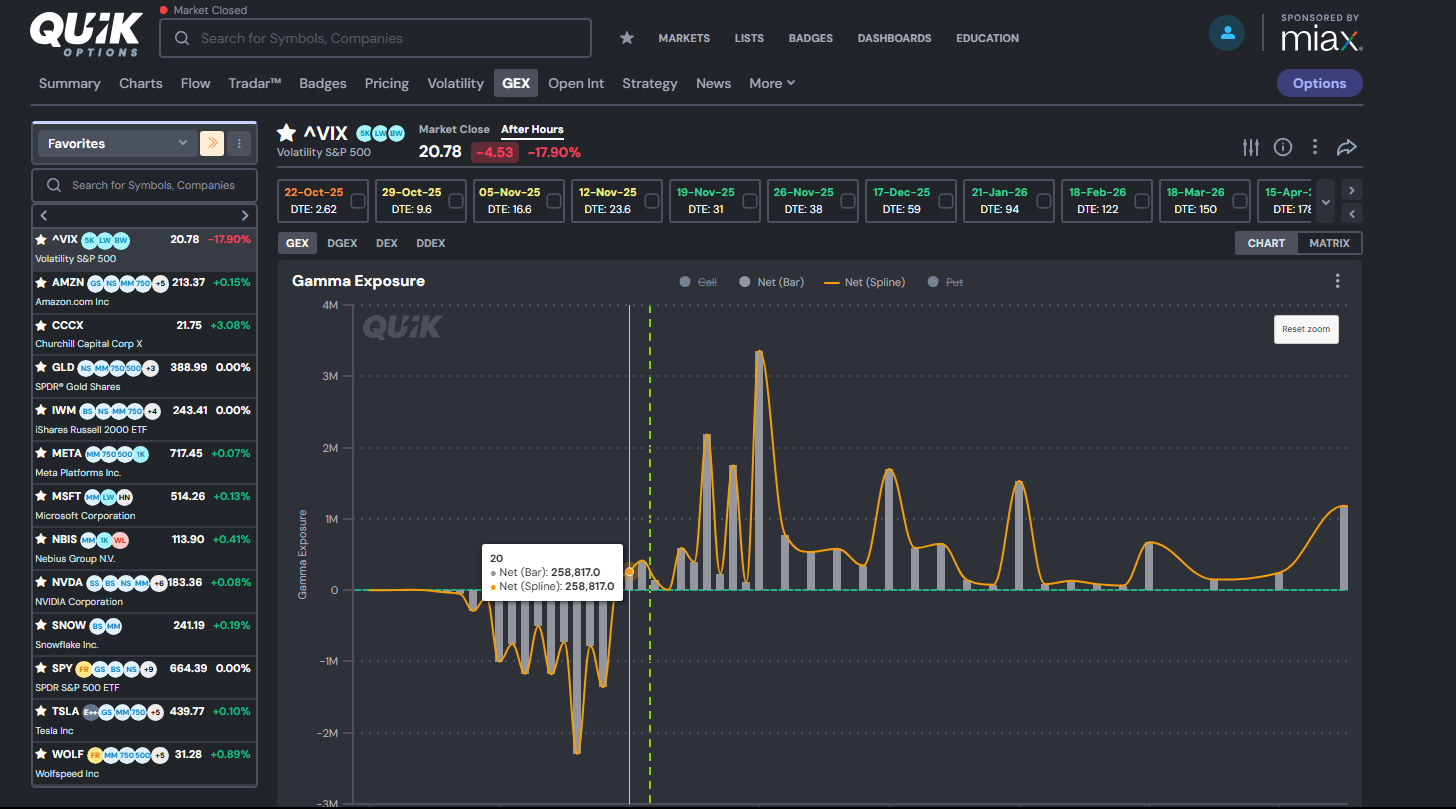Toggle the Net (Bar) legend item
1456x809 pixels.
point(771,282)
